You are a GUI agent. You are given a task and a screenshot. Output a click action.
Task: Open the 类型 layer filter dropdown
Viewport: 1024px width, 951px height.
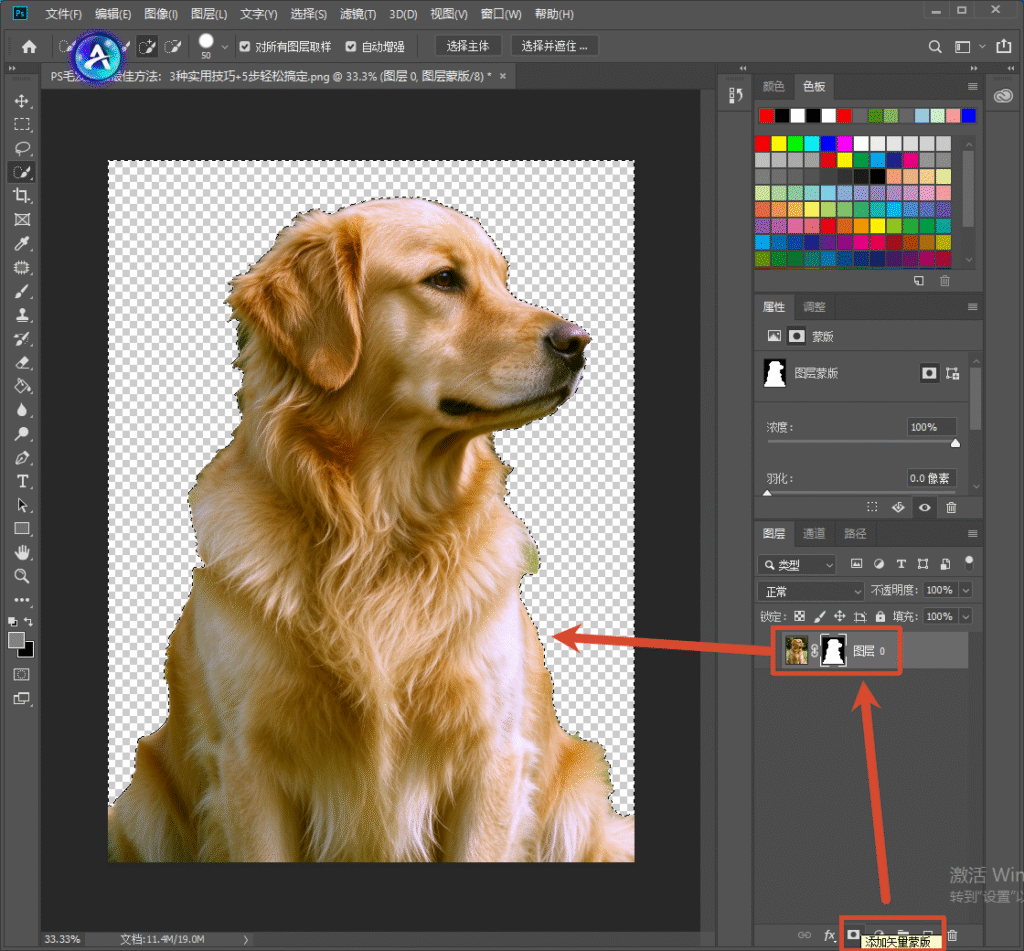point(797,564)
